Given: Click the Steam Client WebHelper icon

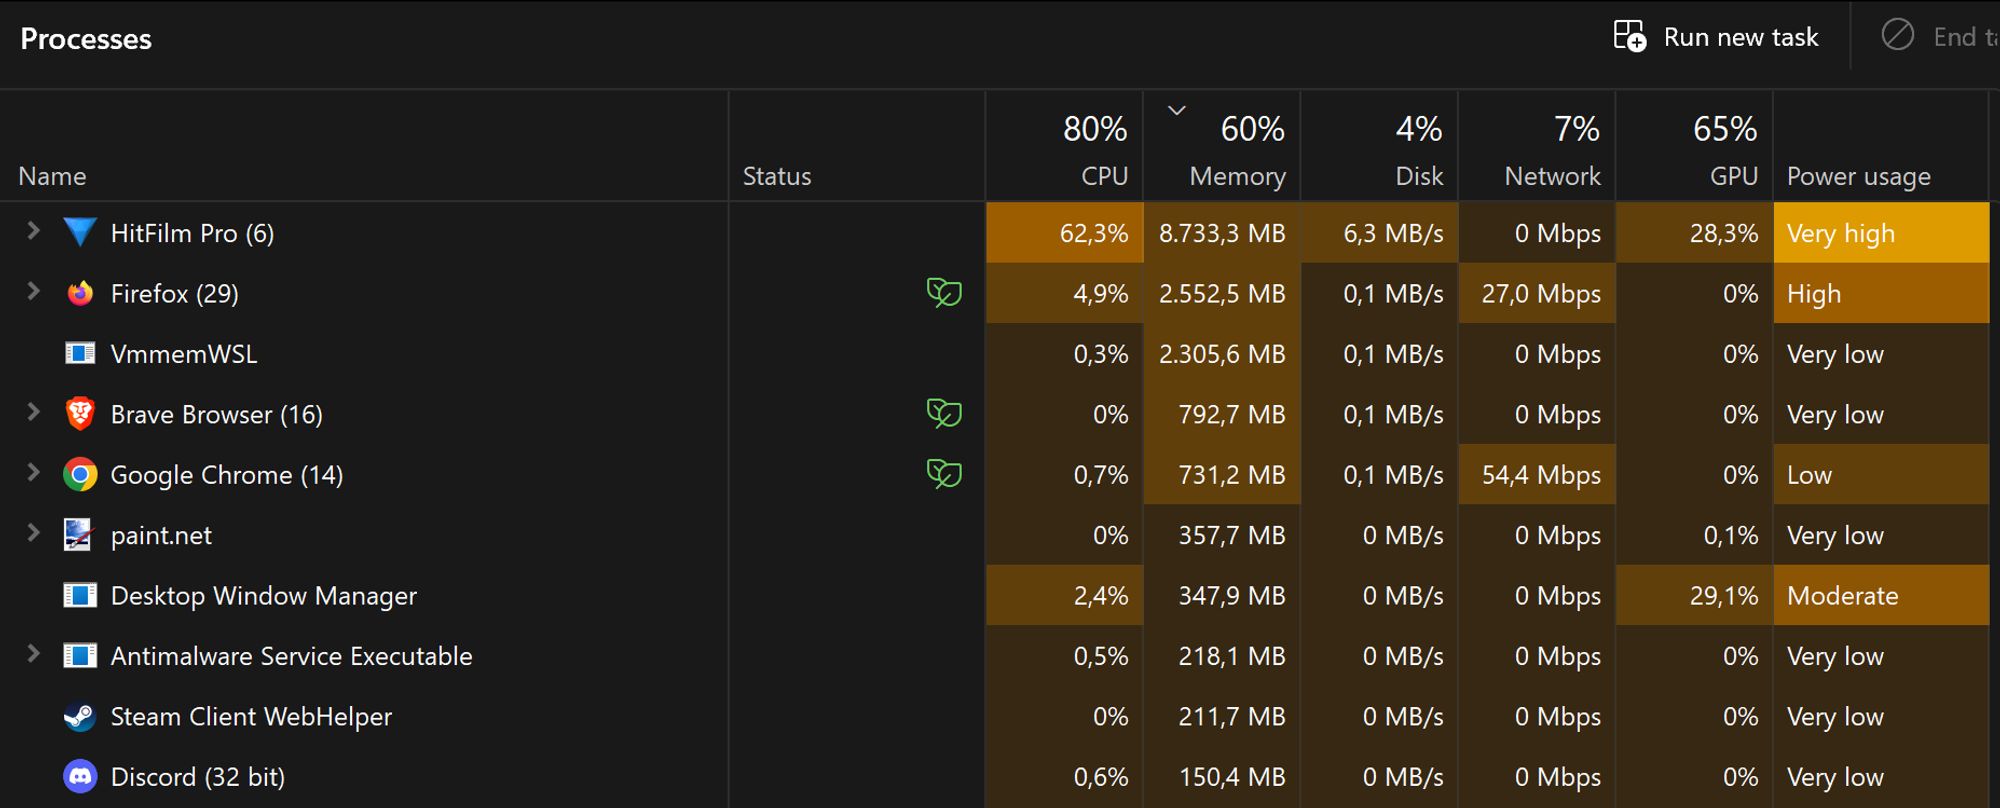Looking at the screenshot, I should (x=80, y=716).
